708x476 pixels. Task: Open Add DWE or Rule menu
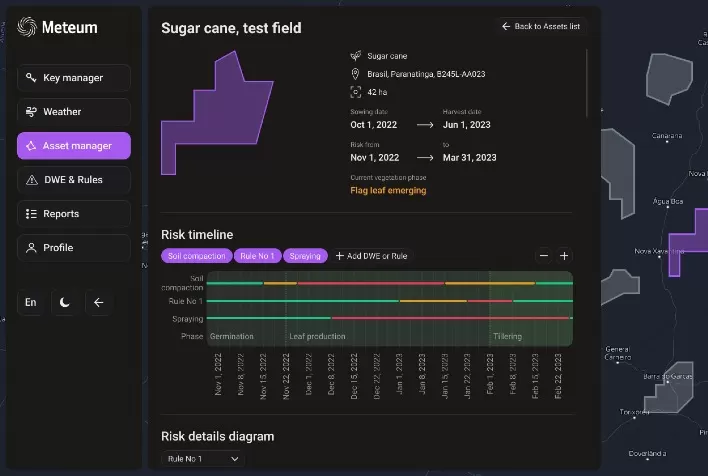(371, 256)
